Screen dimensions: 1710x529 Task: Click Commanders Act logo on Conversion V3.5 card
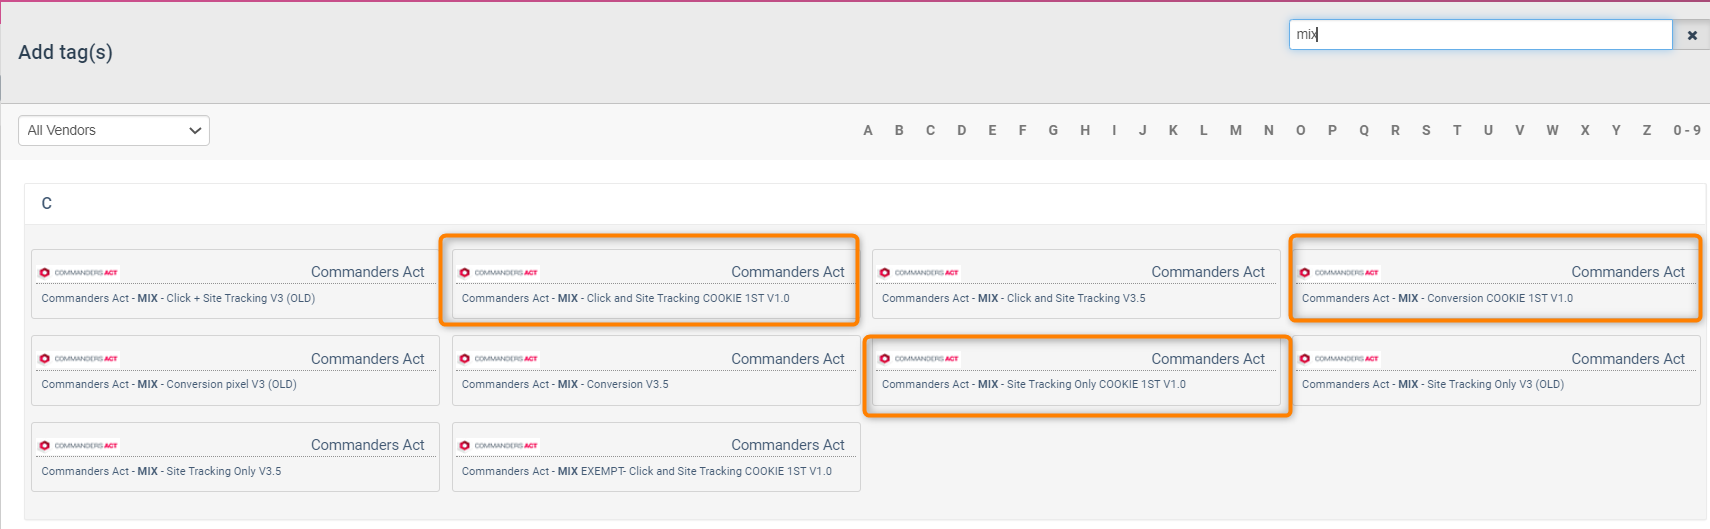pos(499,359)
